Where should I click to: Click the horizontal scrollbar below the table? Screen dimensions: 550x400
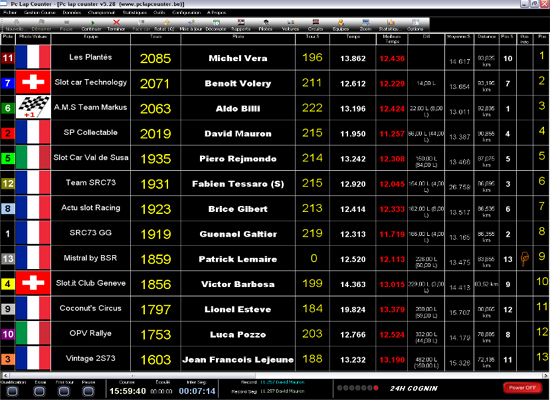pyautogui.click(x=275, y=375)
